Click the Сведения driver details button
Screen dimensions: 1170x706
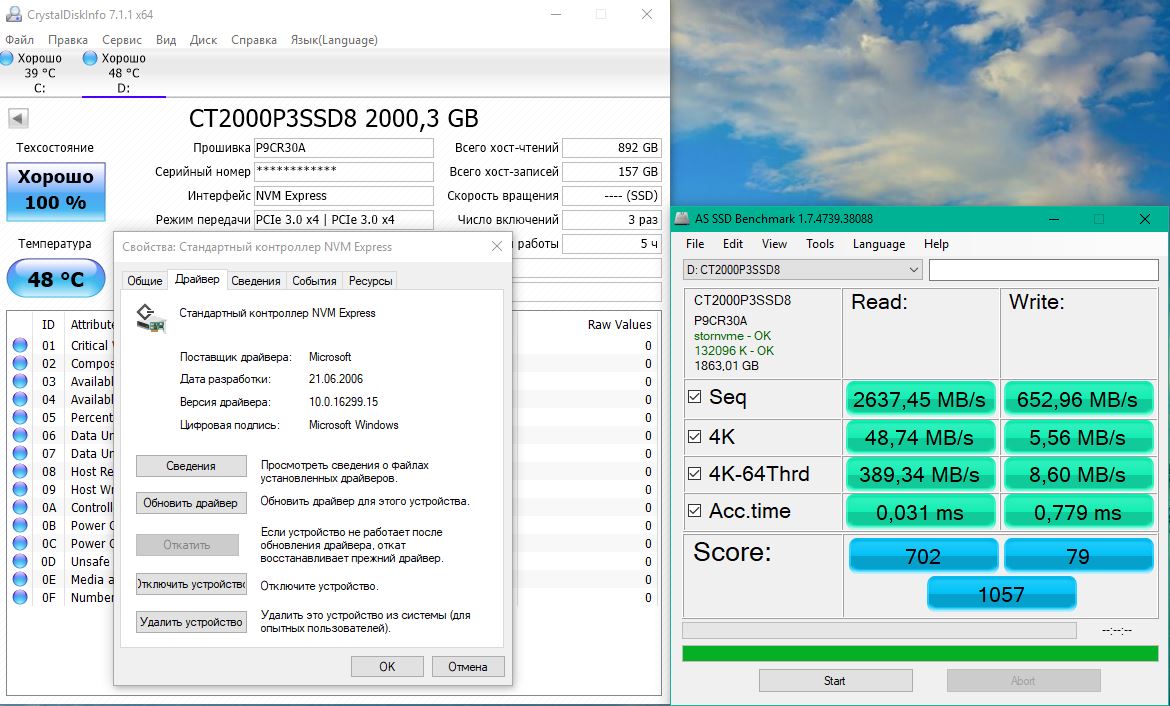point(191,466)
